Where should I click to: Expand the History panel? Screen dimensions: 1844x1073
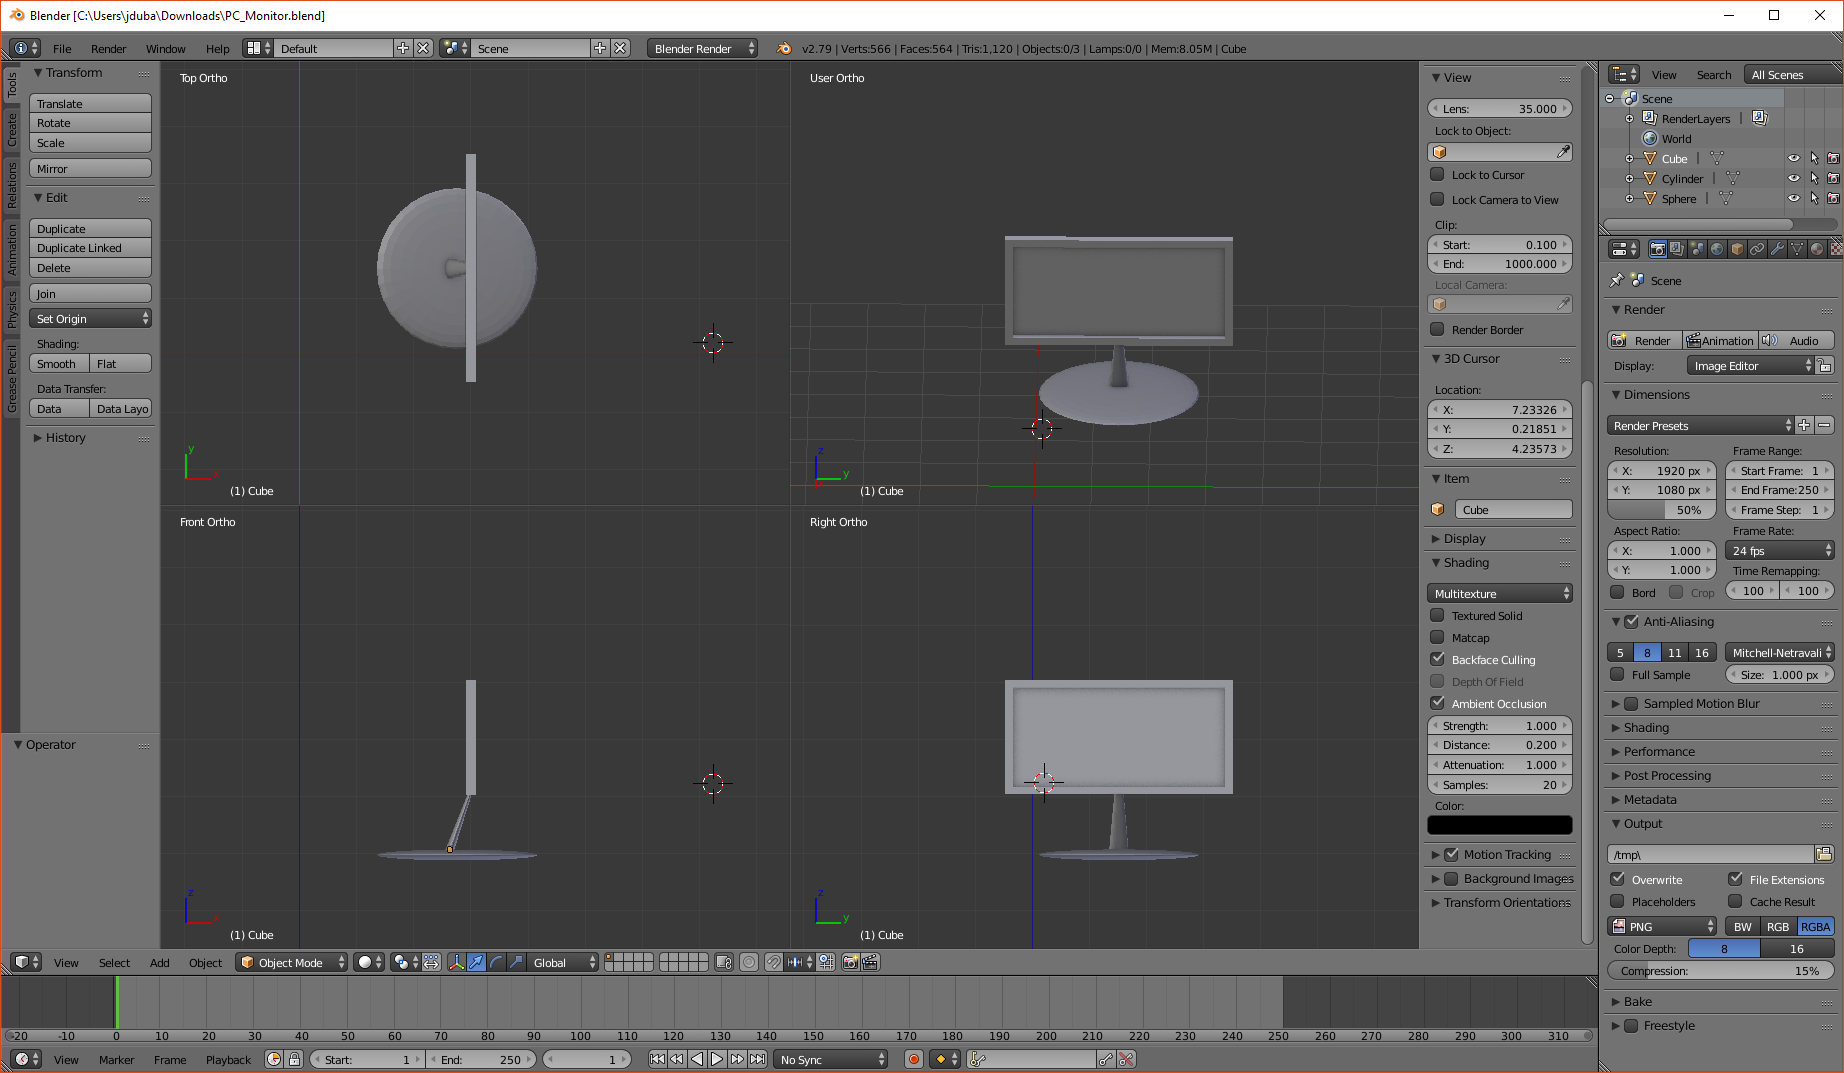coord(65,437)
